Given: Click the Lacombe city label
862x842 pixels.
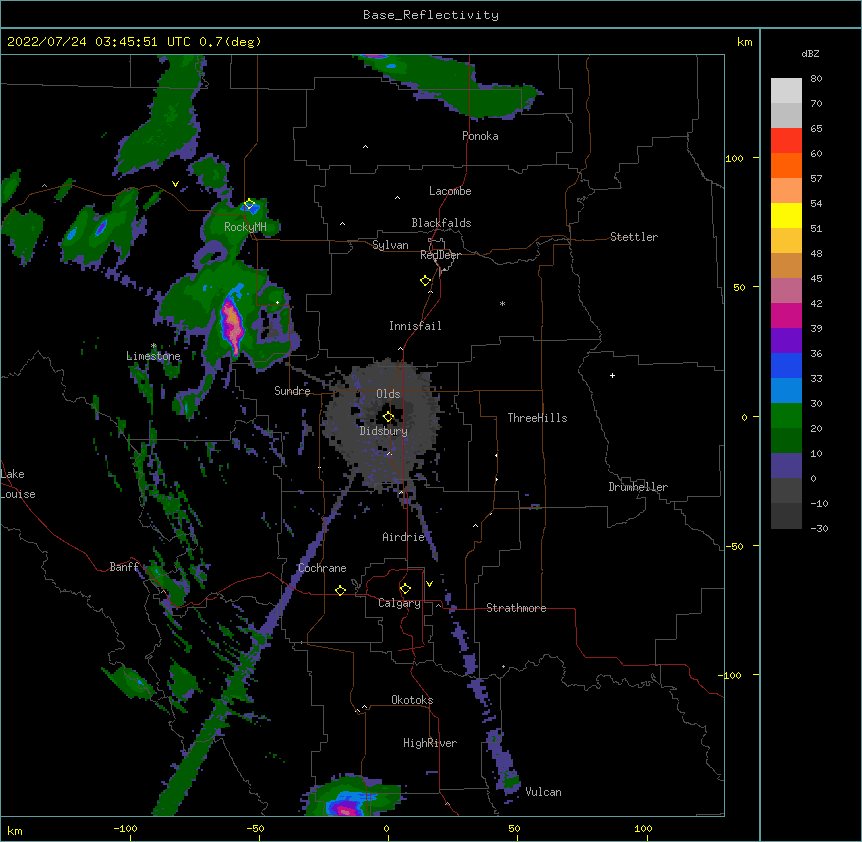Looking at the screenshot, I should (x=450, y=191).
